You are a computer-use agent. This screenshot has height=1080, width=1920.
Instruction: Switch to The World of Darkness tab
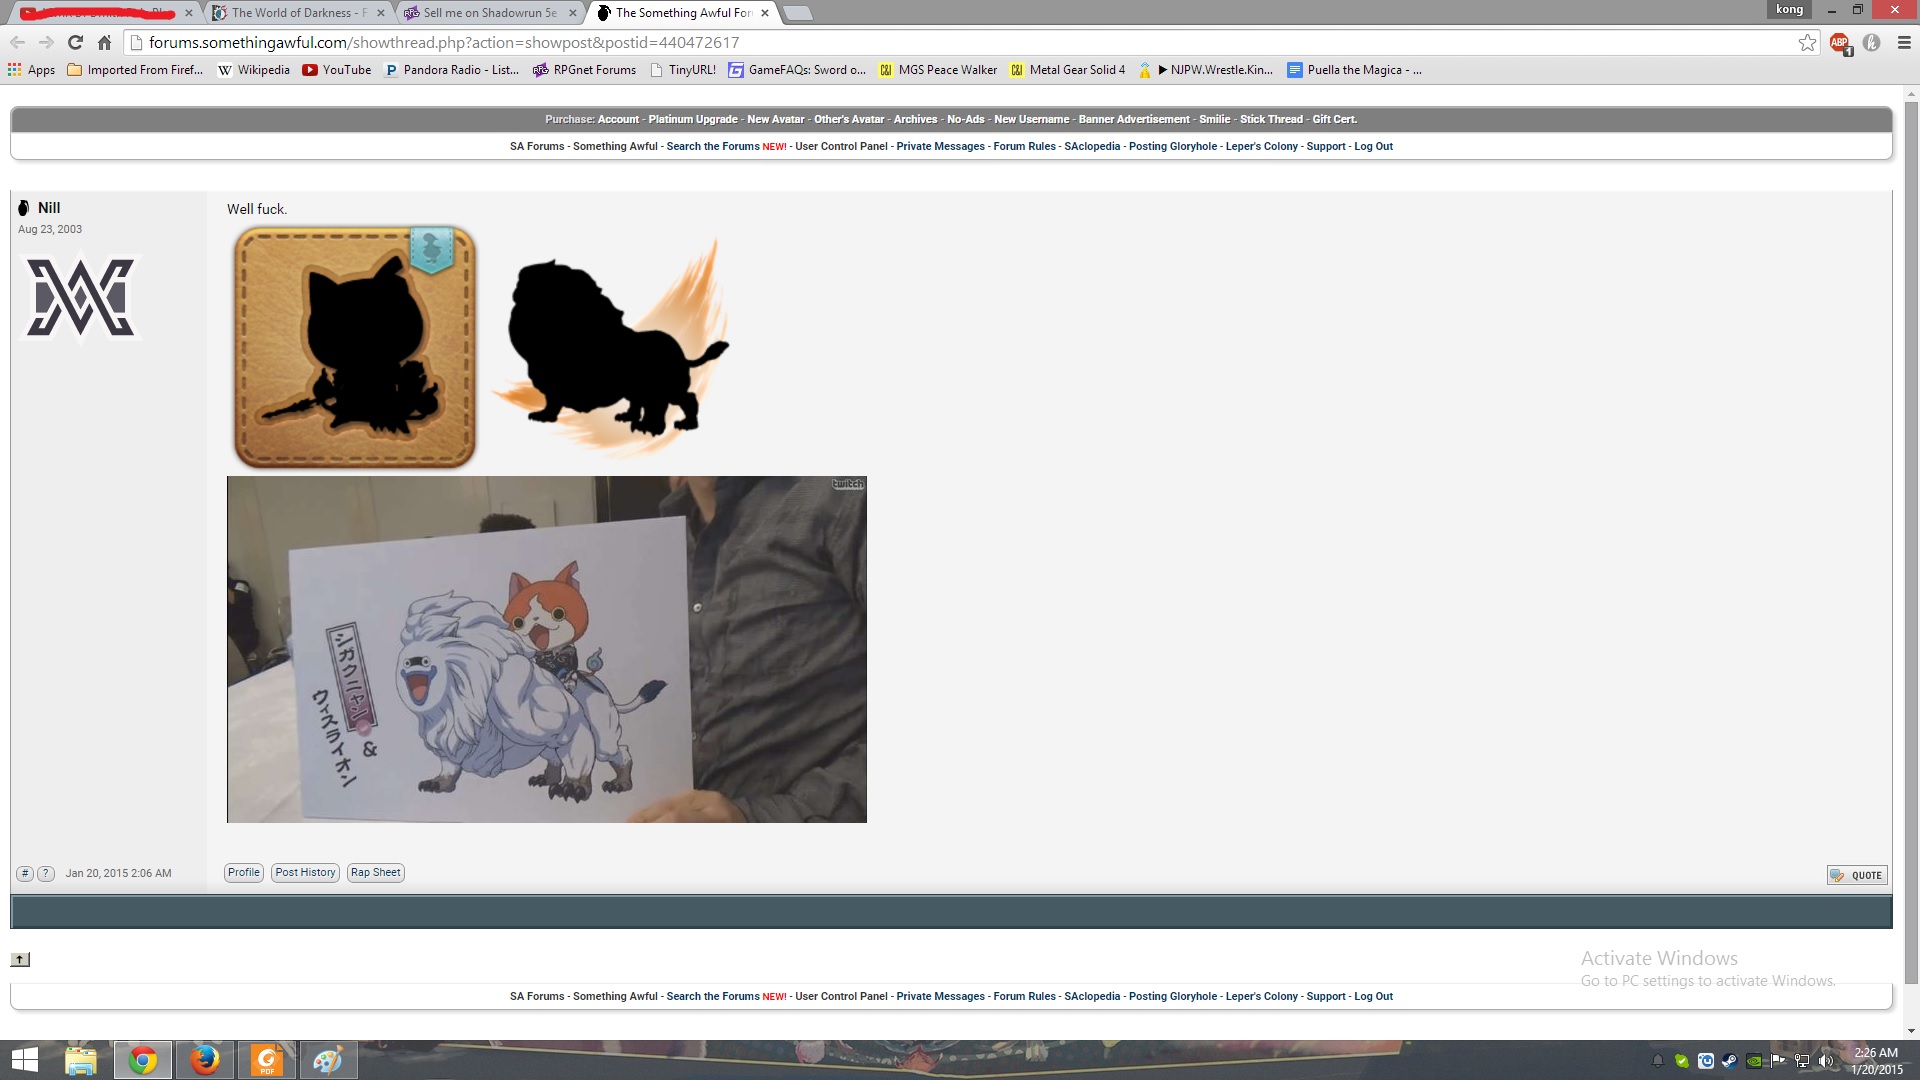[x=298, y=13]
